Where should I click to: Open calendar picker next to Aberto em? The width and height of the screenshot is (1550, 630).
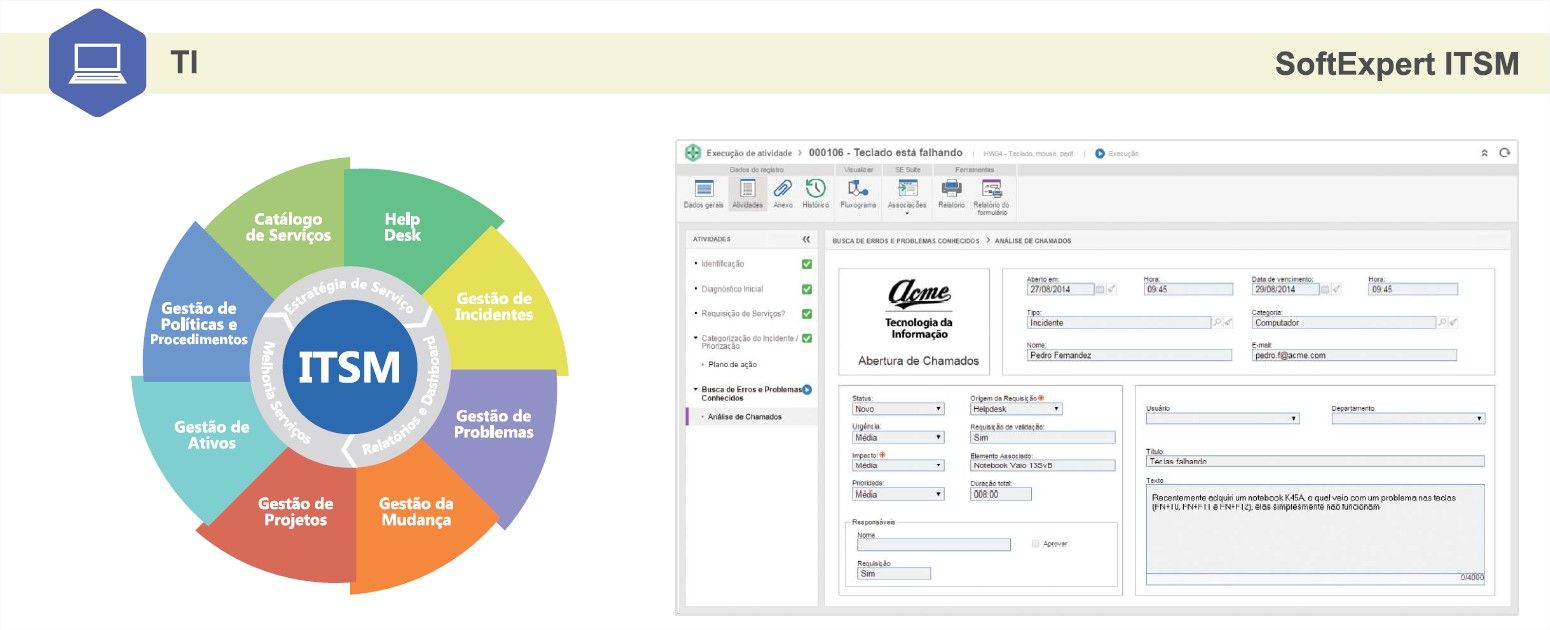point(1100,289)
